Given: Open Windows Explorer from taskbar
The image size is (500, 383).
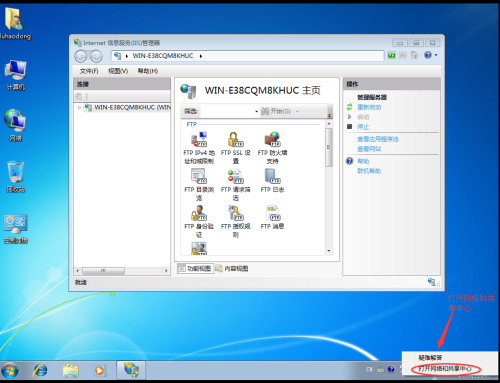Looking at the screenshot, I should 71,370.
